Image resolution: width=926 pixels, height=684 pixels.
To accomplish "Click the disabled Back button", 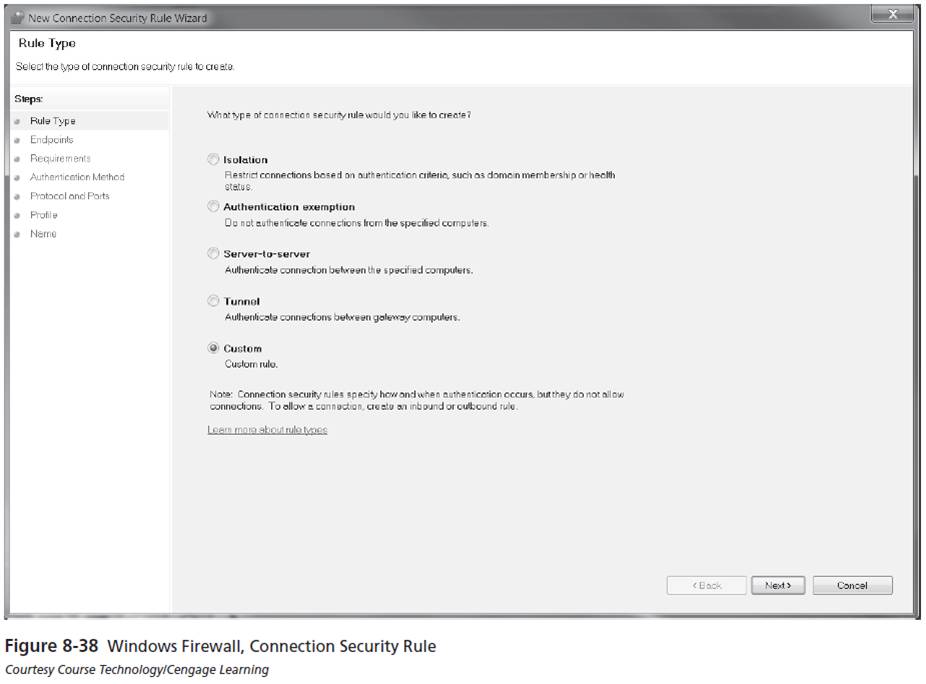I will click(x=706, y=585).
